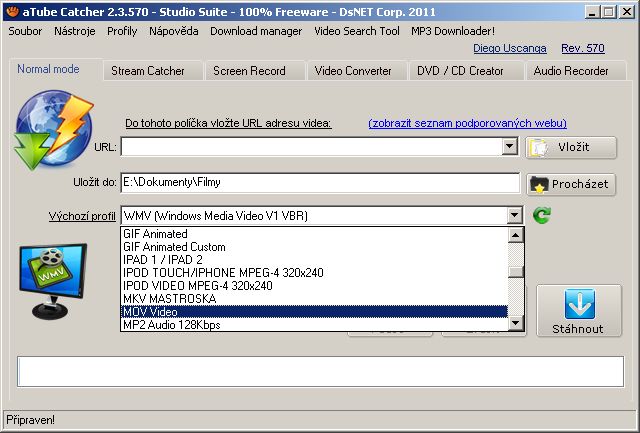The image size is (640, 433).
Task: Open the zobrazit seznam podporovaných webu link
Action: pyautogui.click(x=467, y=123)
